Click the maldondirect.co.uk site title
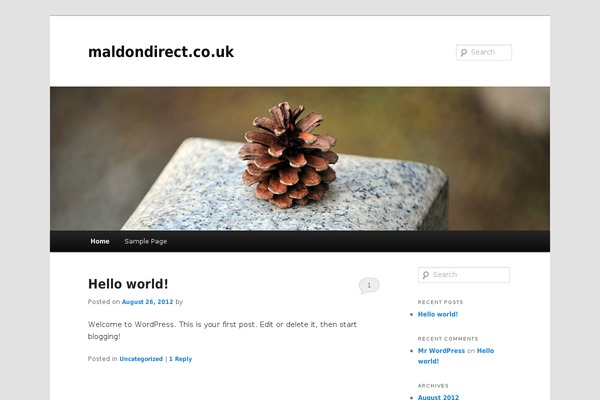 point(161,52)
